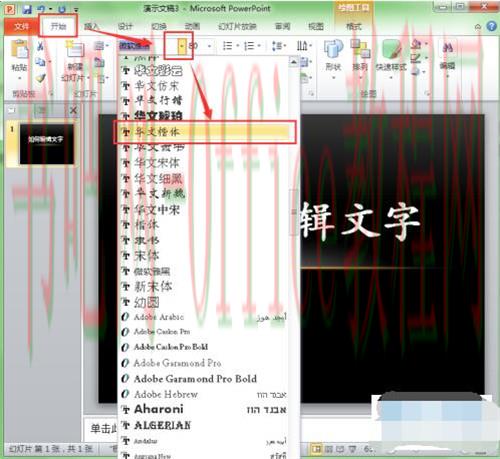
Task: Choose the 华文新魏 font
Action: click(203, 194)
